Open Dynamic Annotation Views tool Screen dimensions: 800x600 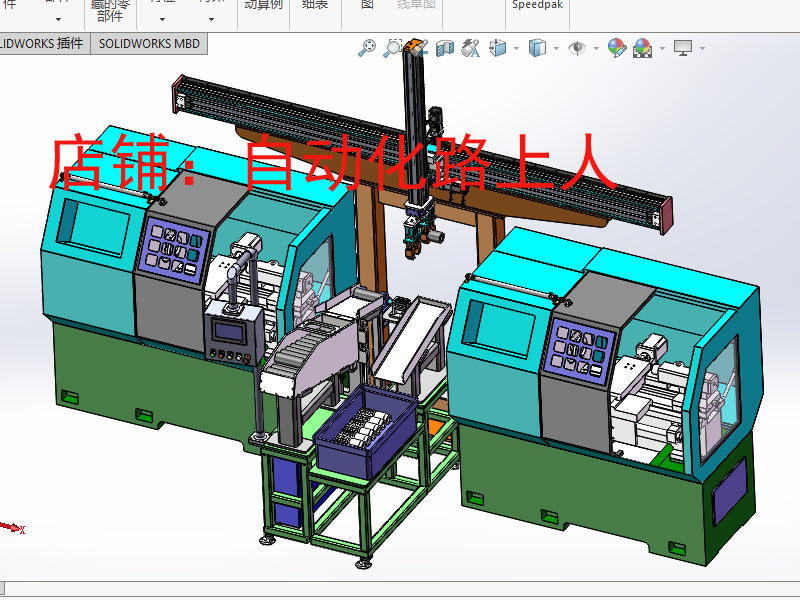tap(470, 47)
